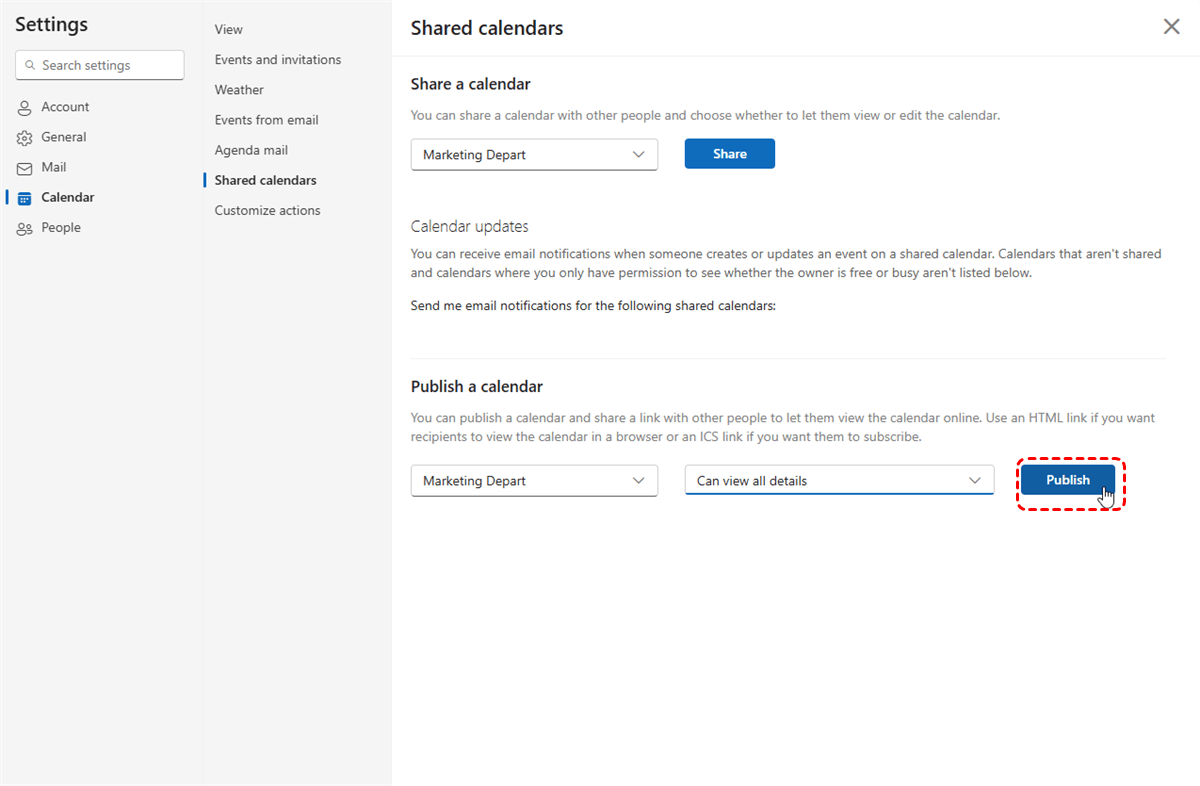Click the Account person icon

pos(25,108)
